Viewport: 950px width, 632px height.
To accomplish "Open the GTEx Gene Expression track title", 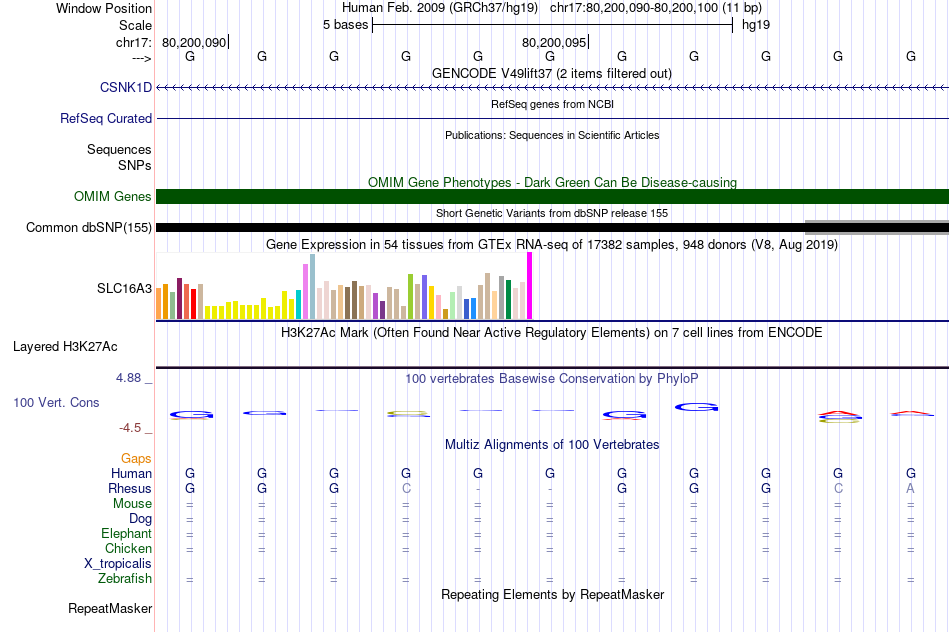I will click(552, 245).
